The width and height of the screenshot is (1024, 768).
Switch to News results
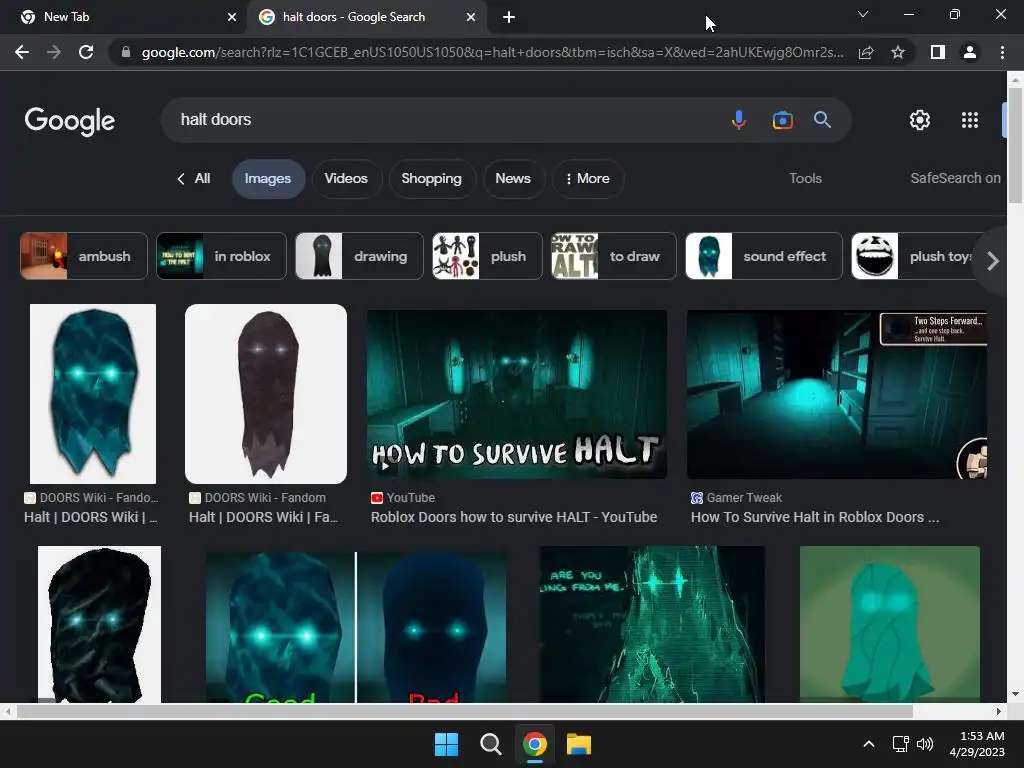point(513,179)
